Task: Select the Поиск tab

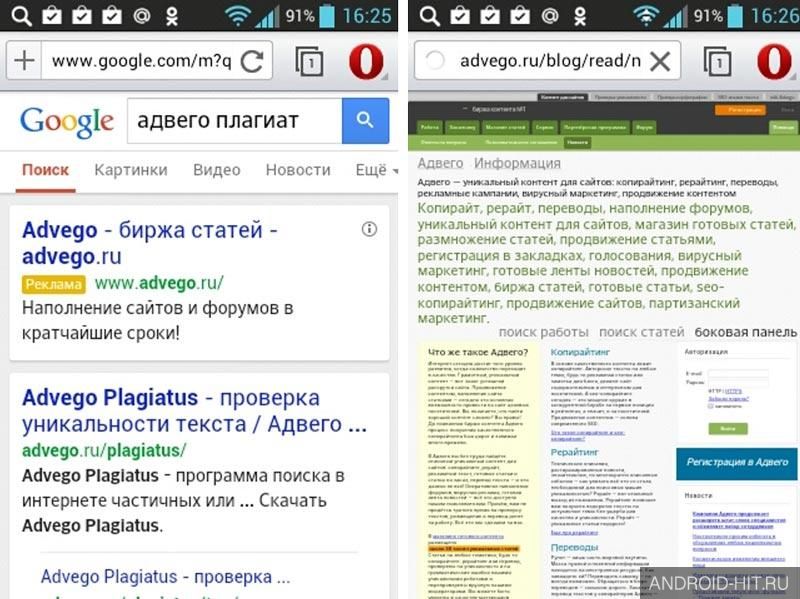Action: [x=45, y=170]
